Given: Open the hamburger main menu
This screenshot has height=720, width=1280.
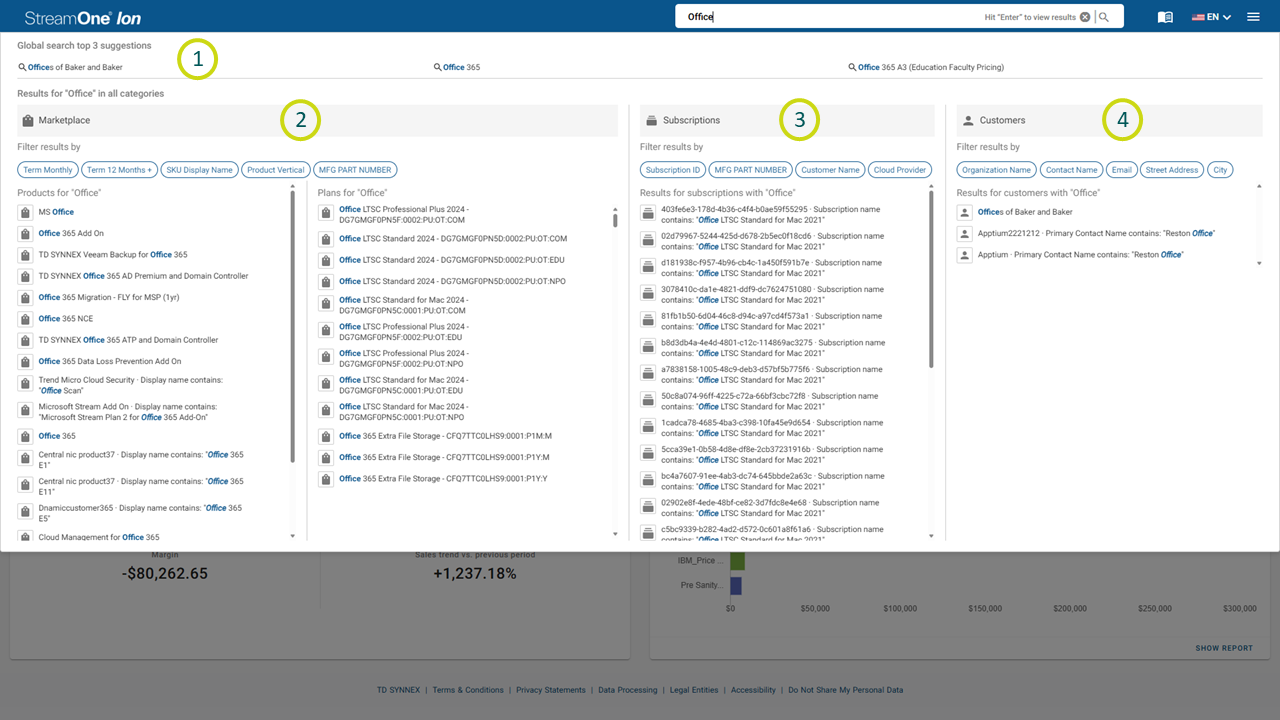Looking at the screenshot, I should 1253,17.
